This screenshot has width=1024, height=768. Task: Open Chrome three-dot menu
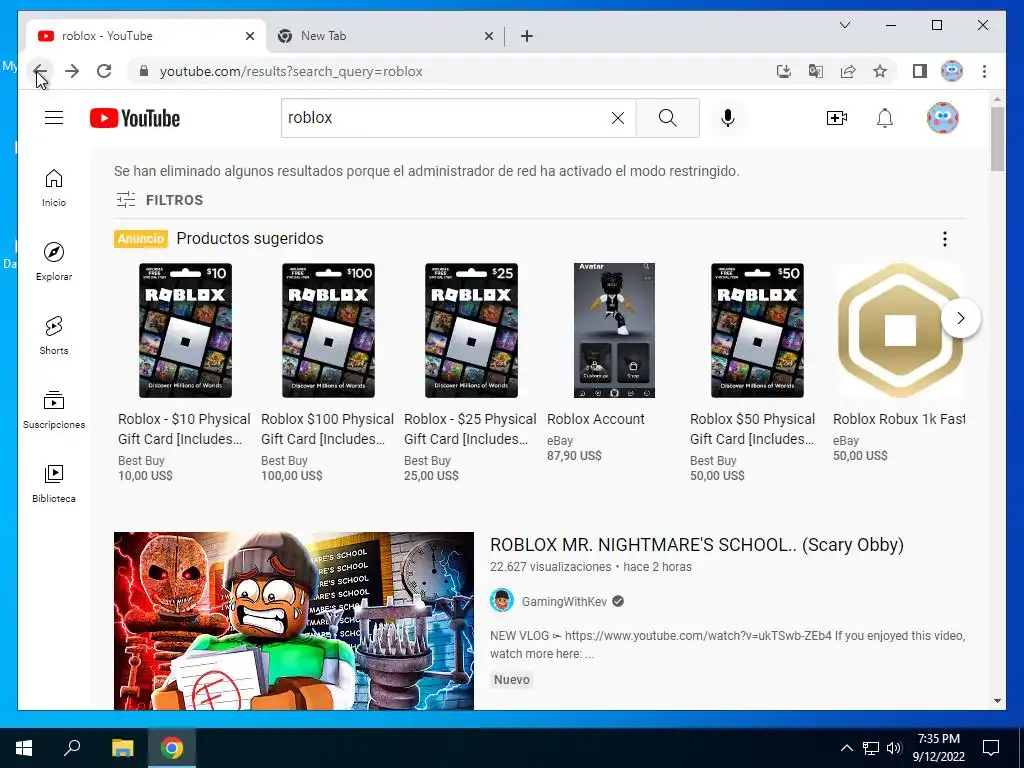[984, 71]
